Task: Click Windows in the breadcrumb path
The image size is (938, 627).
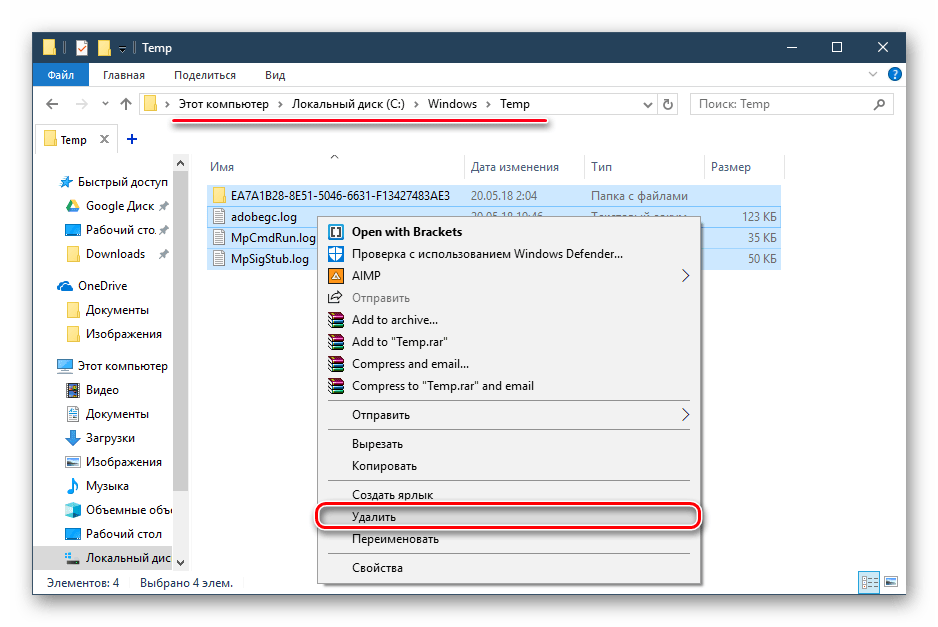Action: point(452,104)
